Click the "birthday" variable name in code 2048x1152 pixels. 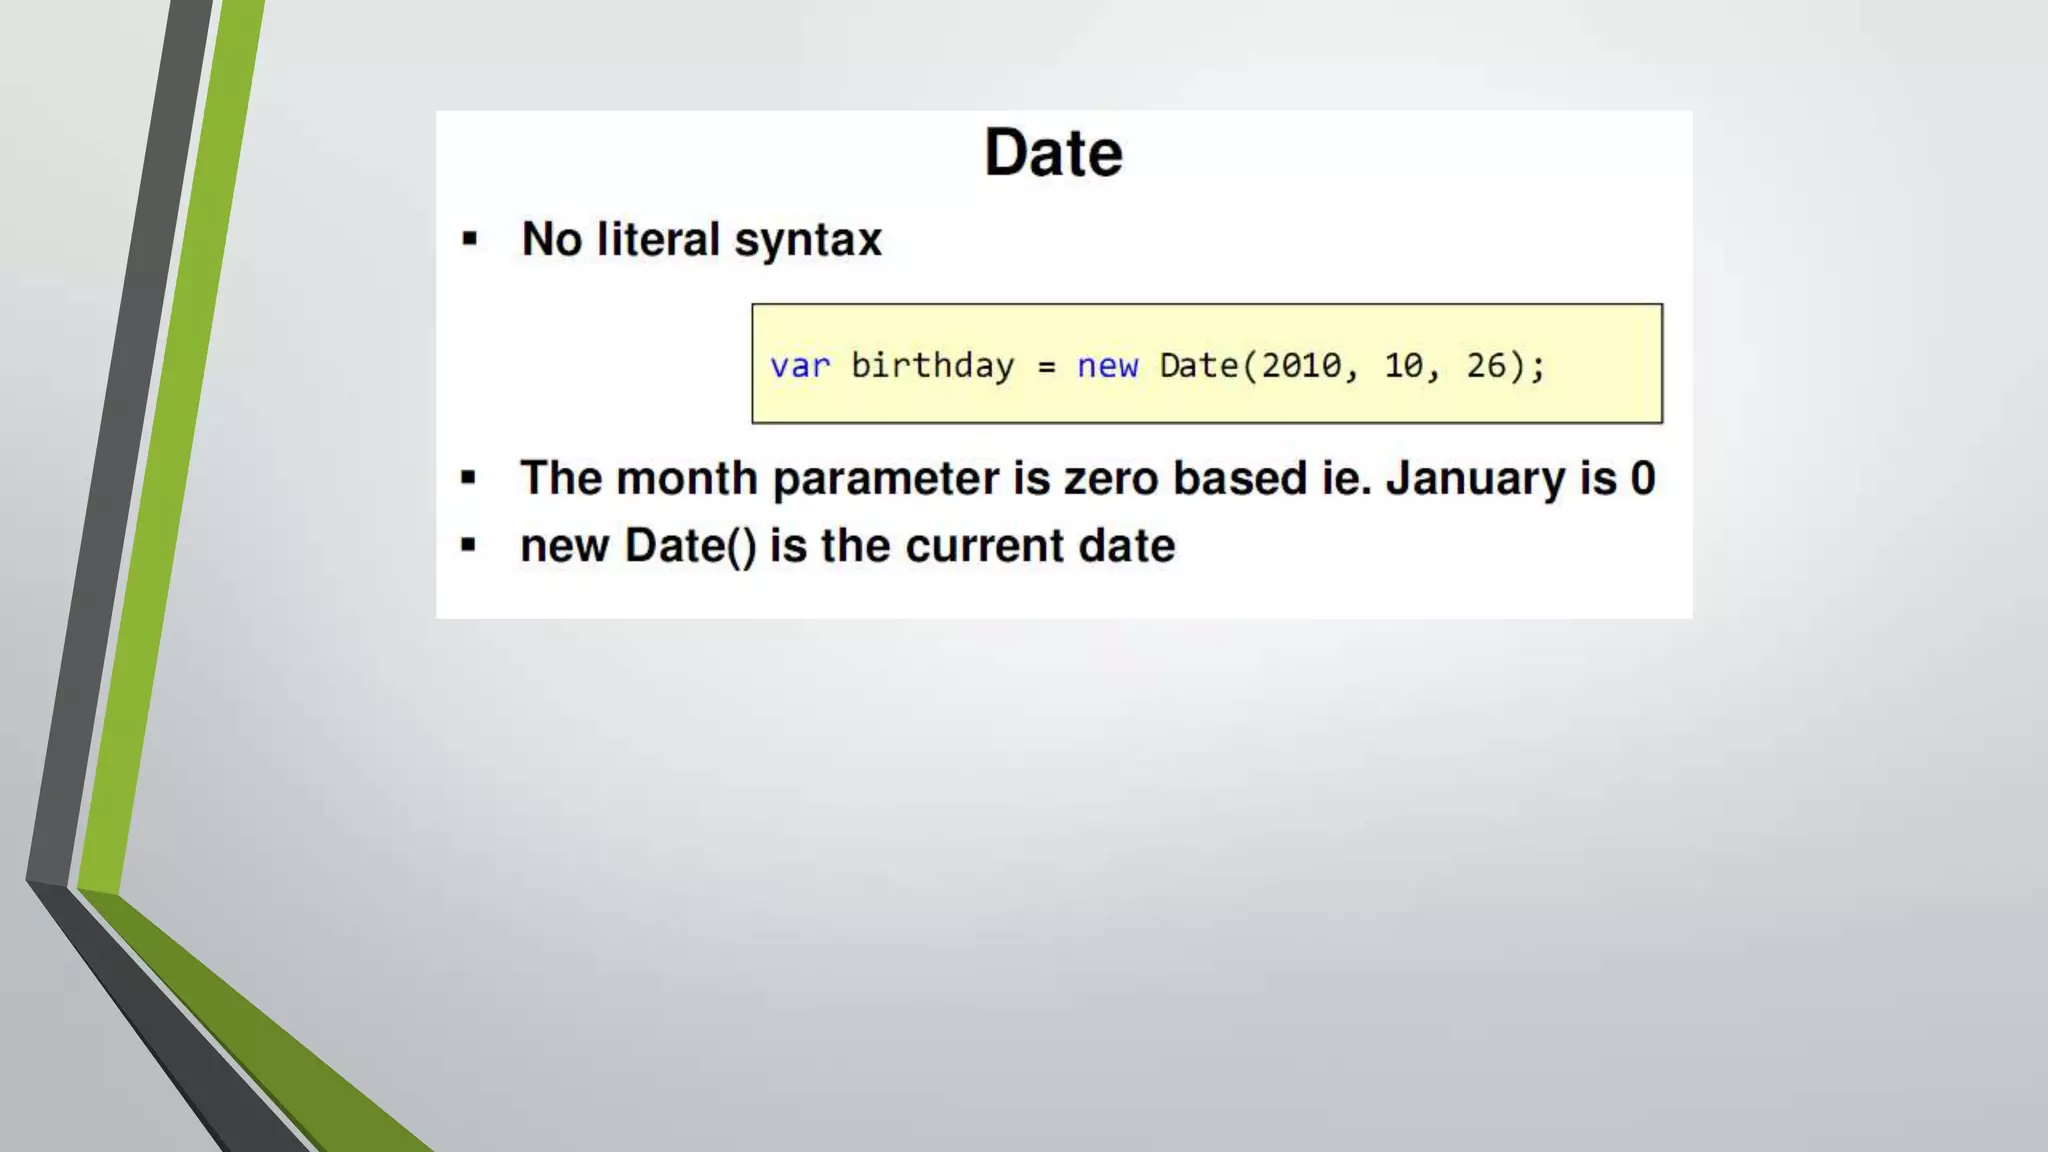point(932,366)
